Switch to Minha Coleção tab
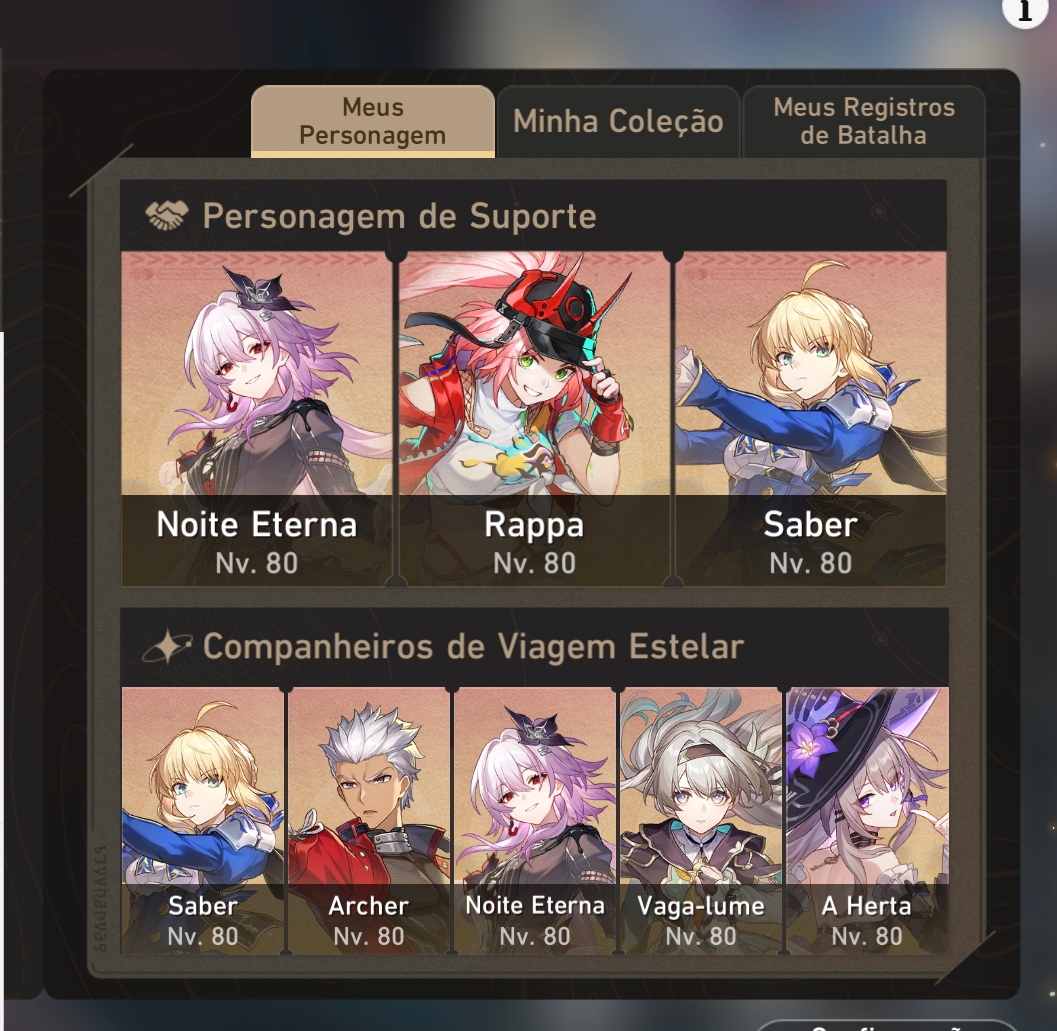 [618, 121]
